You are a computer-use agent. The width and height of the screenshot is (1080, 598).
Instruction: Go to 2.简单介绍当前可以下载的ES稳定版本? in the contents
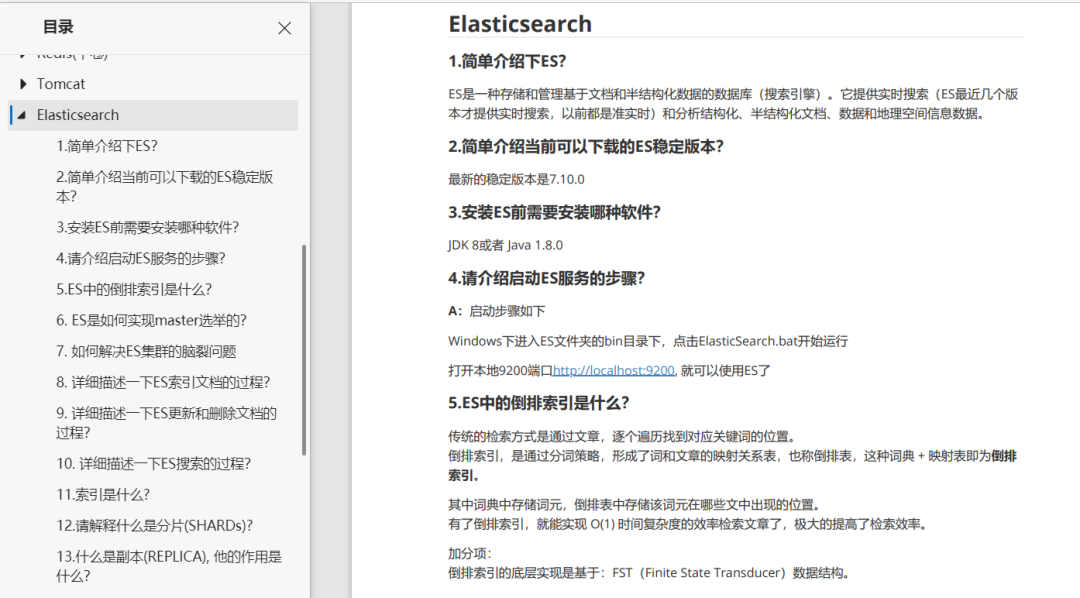(165, 187)
